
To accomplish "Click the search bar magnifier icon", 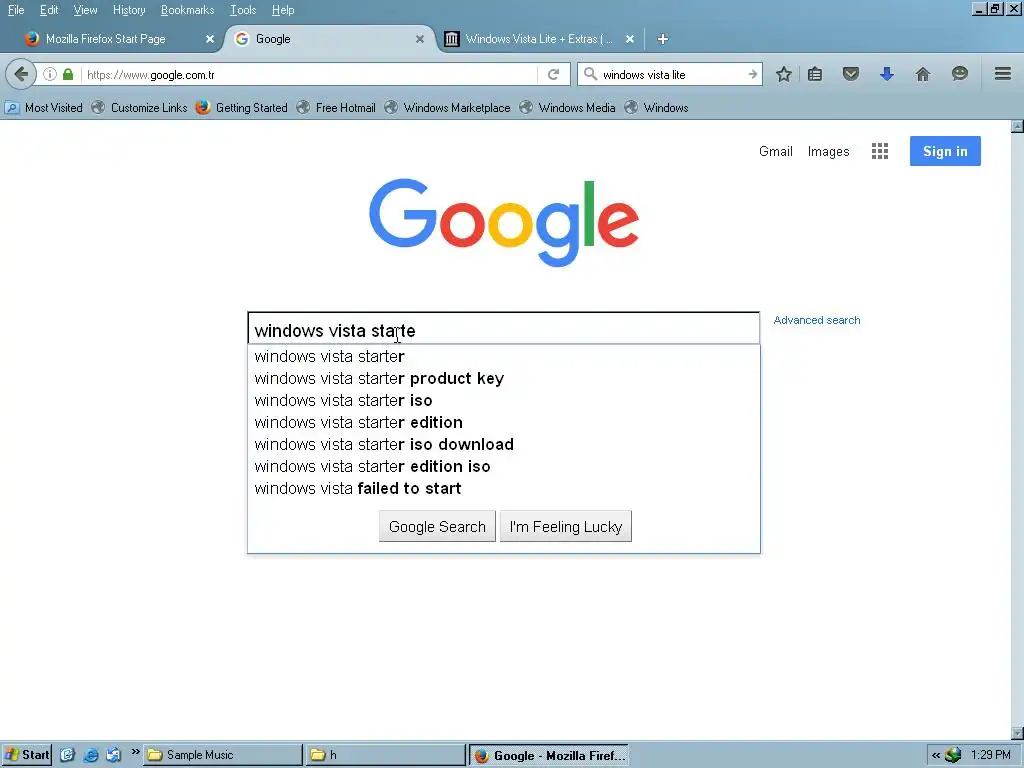I will click(590, 74).
